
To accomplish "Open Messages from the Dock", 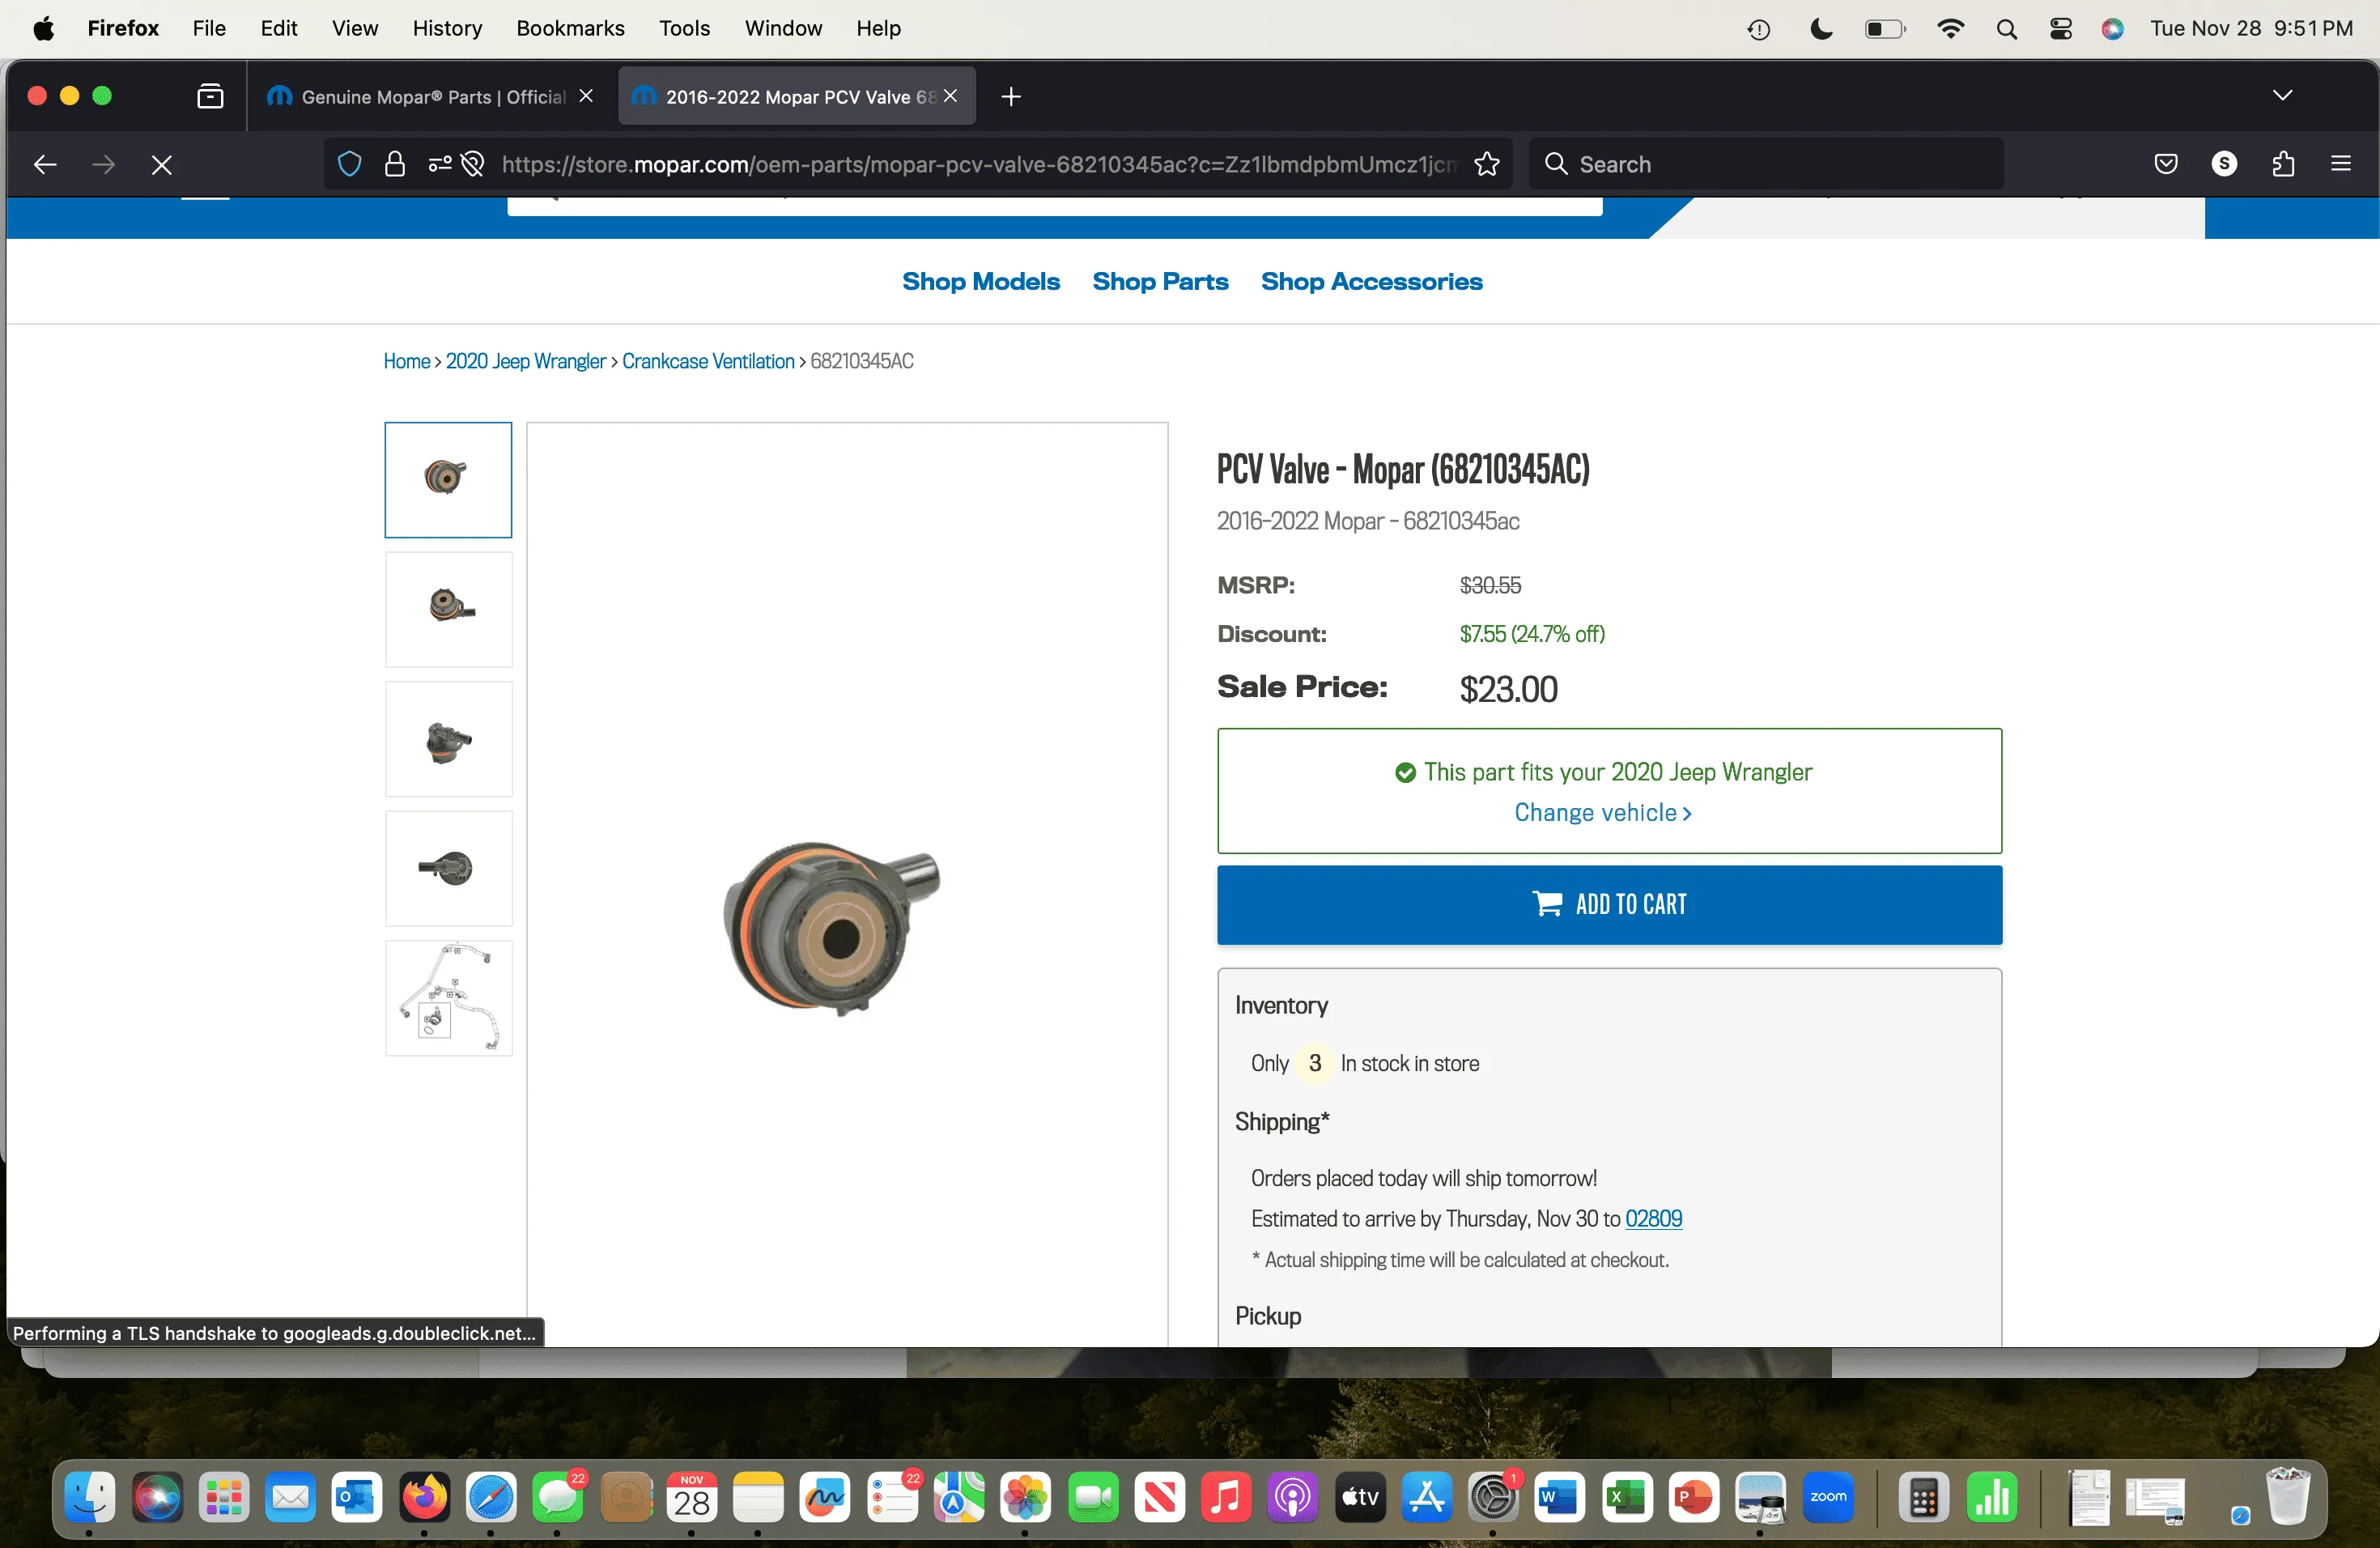I will (558, 1497).
